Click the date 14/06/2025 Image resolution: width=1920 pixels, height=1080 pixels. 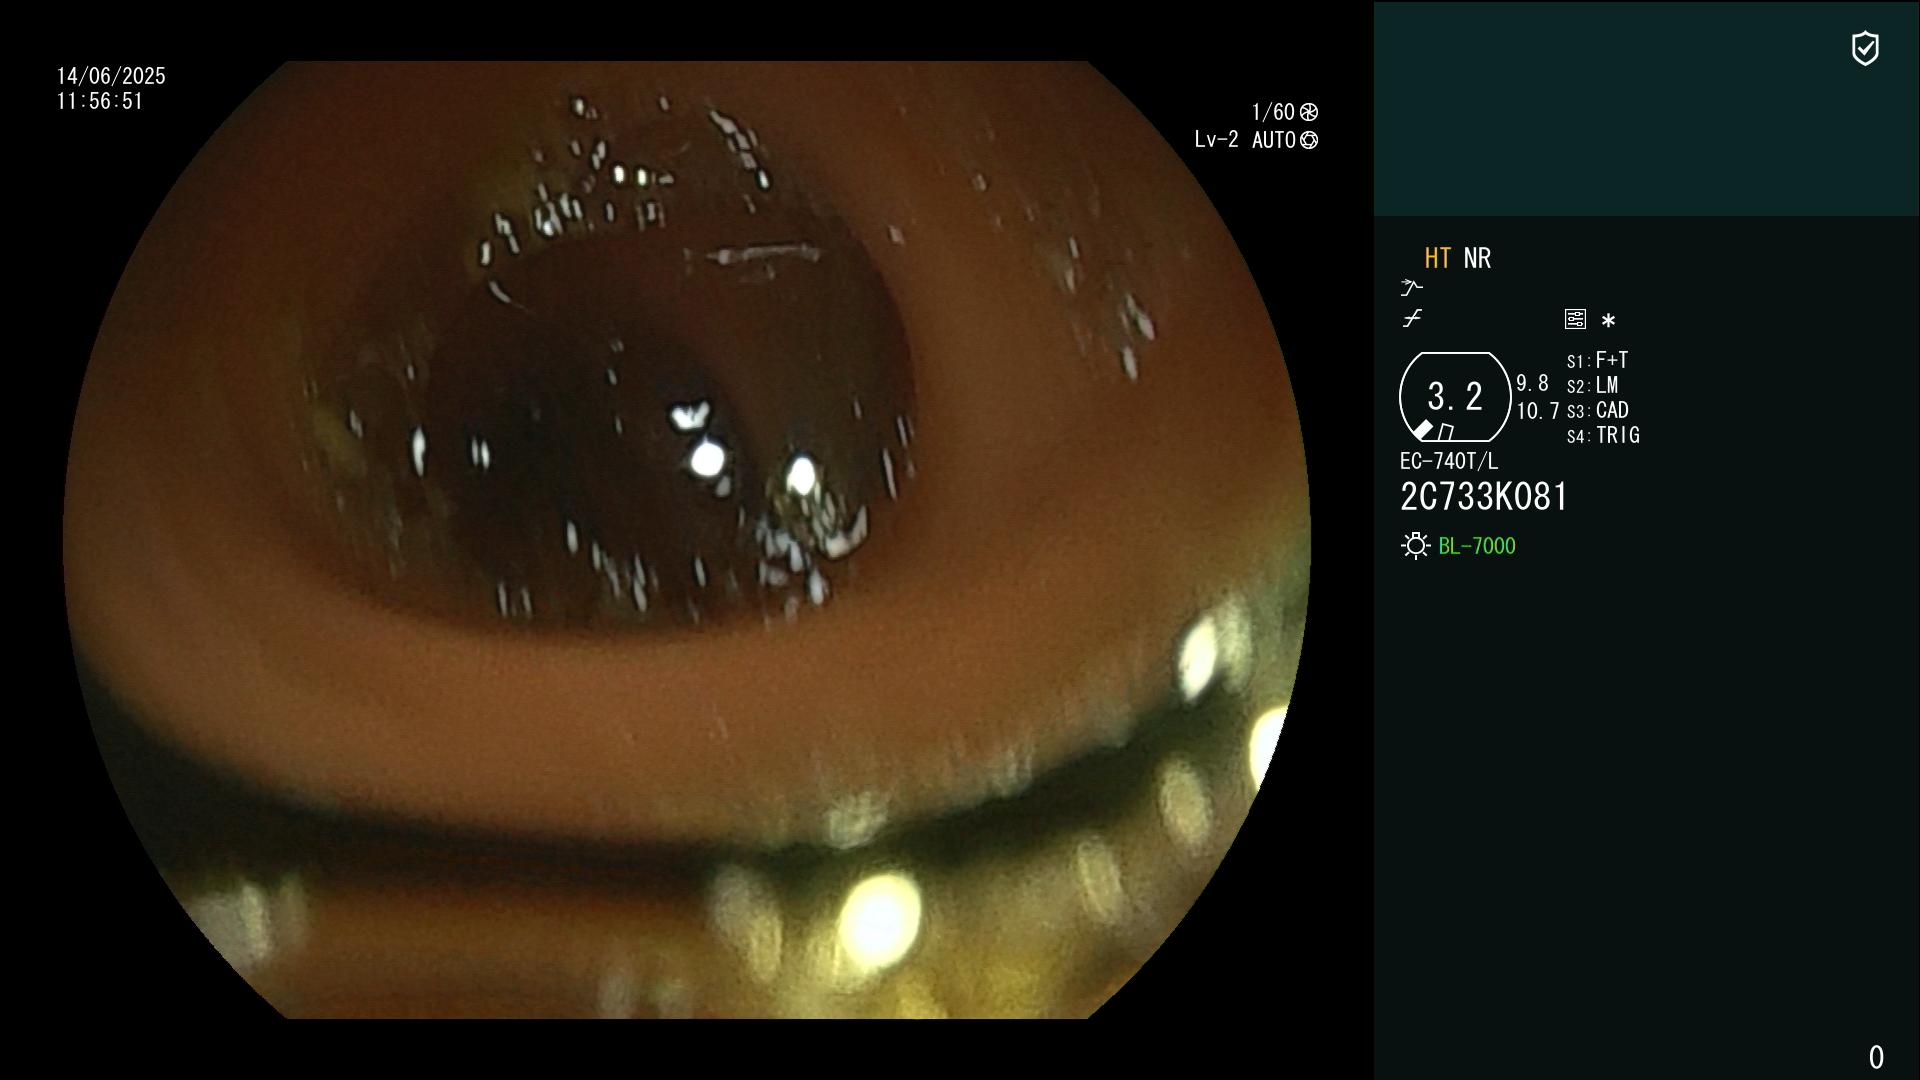[111, 76]
